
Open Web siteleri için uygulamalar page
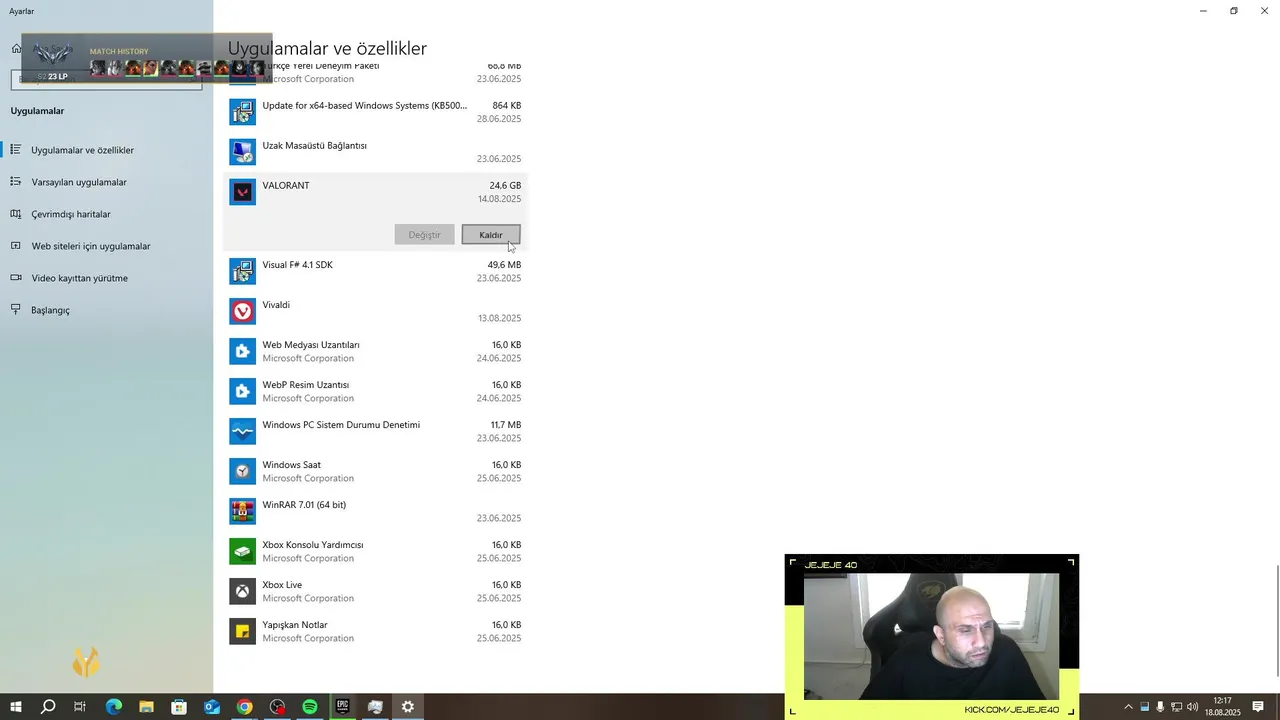point(91,246)
